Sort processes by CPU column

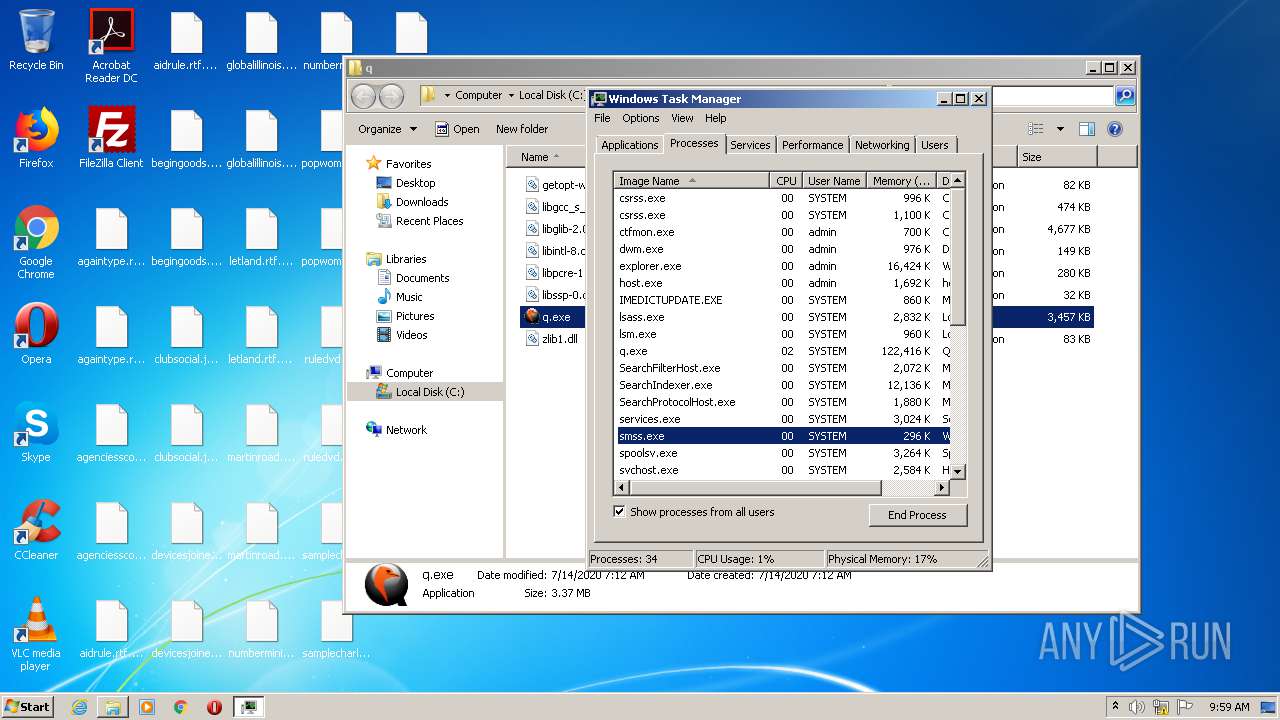[x=786, y=181]
